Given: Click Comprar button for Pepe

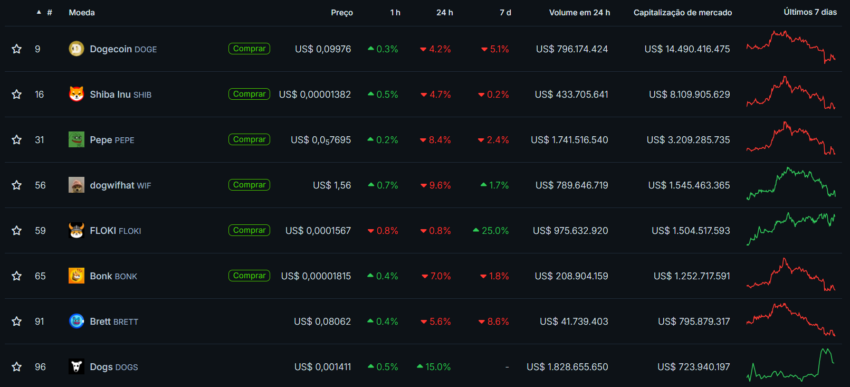Looking at the screenshot, I should (249, 140).
